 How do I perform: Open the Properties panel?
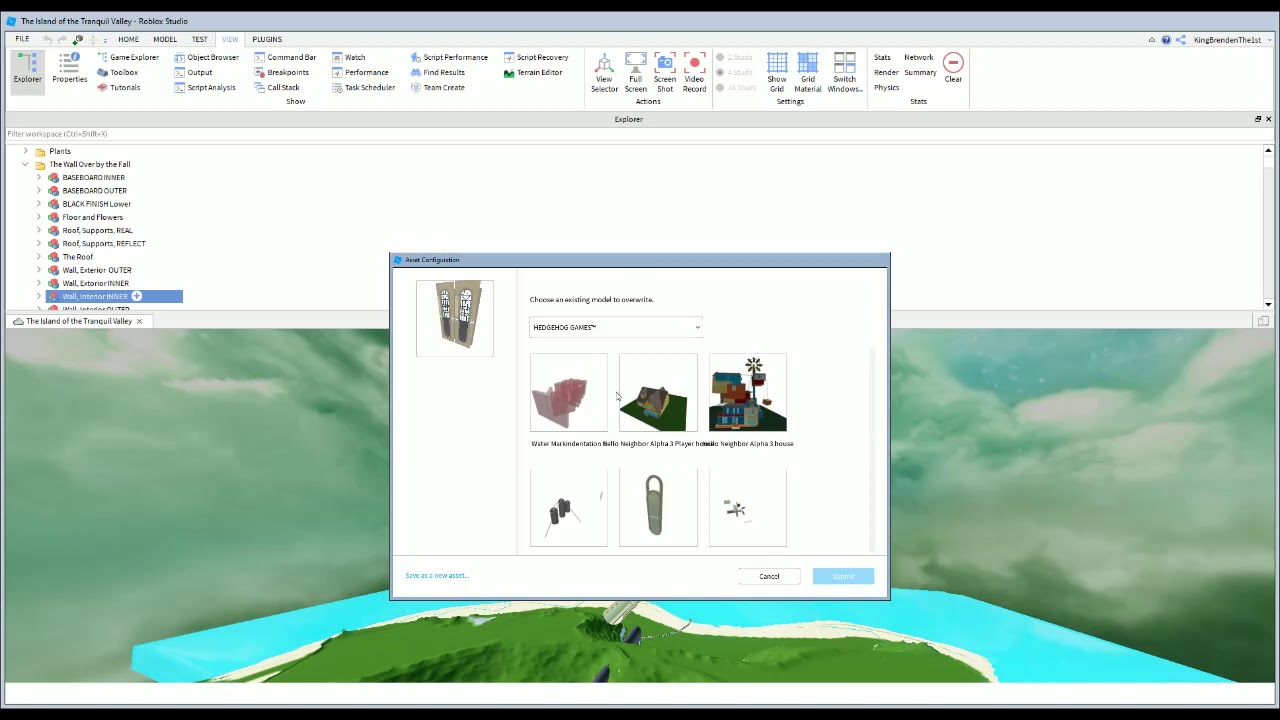tap(69, 70)
